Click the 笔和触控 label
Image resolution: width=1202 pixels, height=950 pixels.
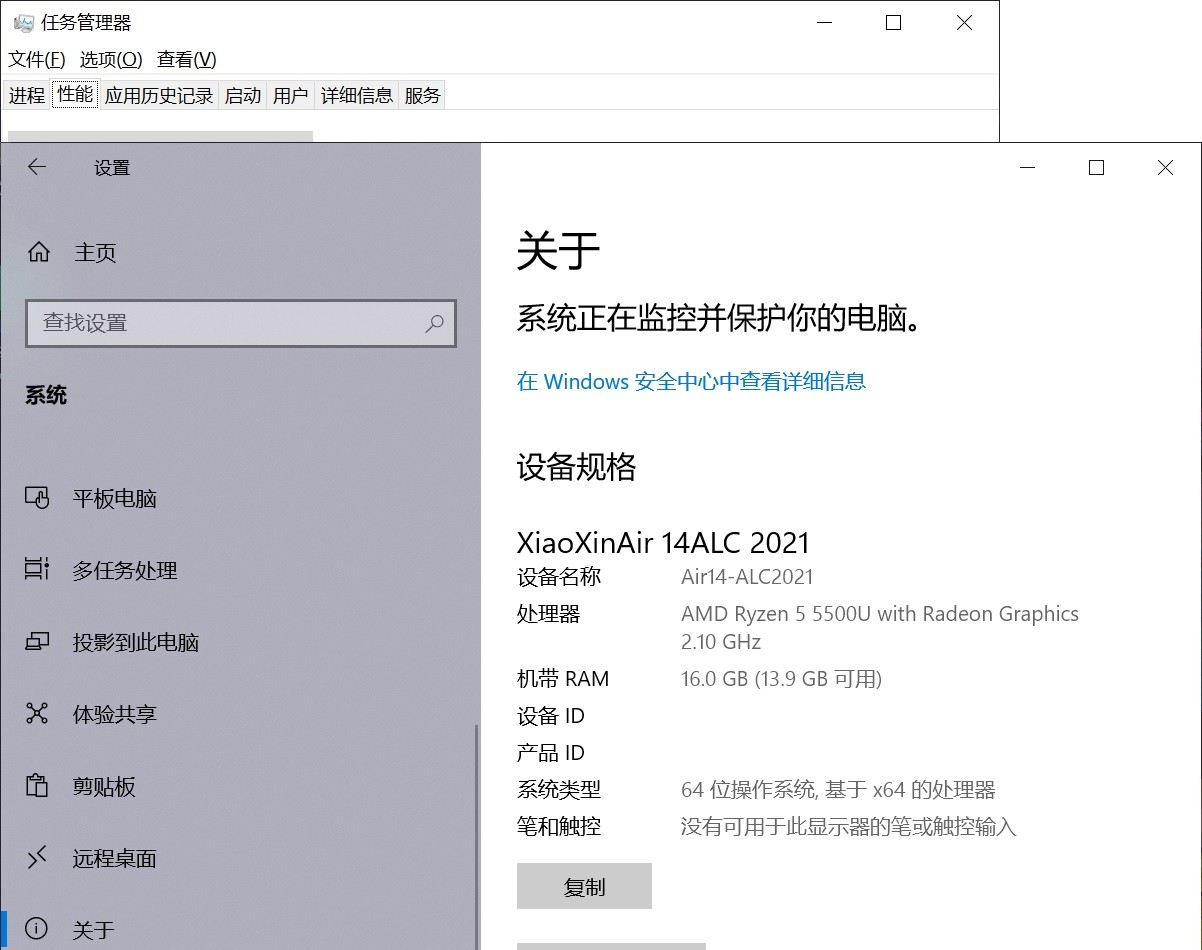pyautogui.click(x=559, y=827)
